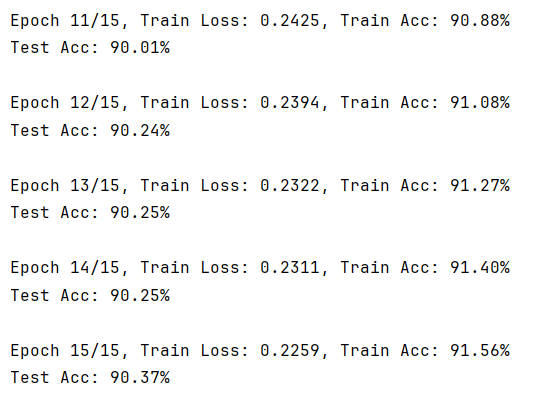Click Train Loss value 0.2394

pos(290,103)
